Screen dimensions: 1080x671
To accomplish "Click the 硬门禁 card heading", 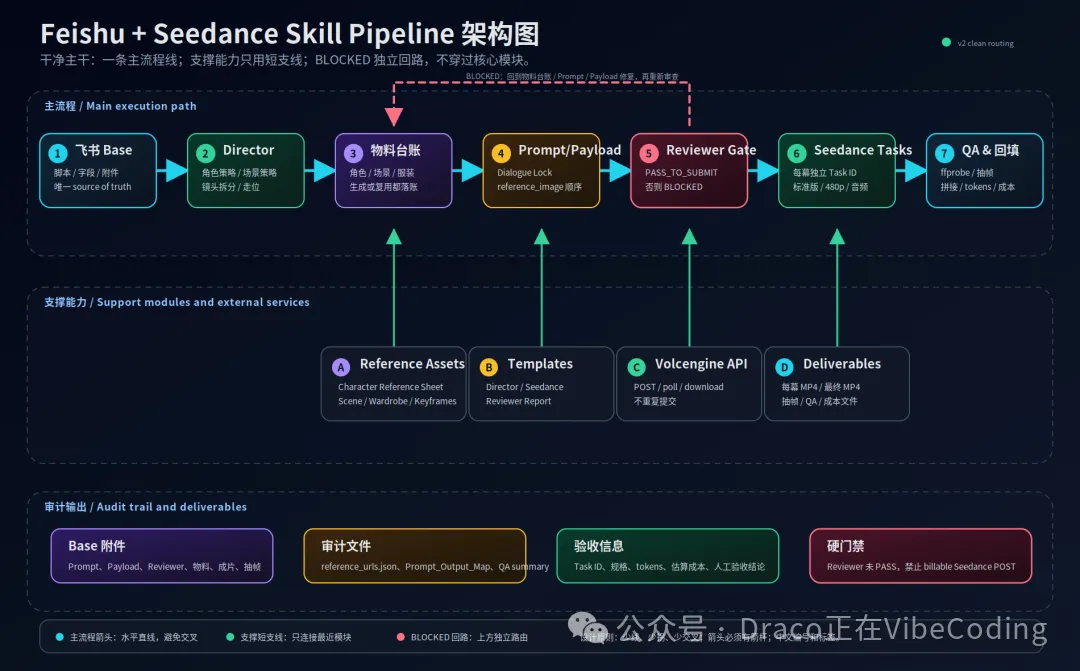I will (x=845, y=546).
